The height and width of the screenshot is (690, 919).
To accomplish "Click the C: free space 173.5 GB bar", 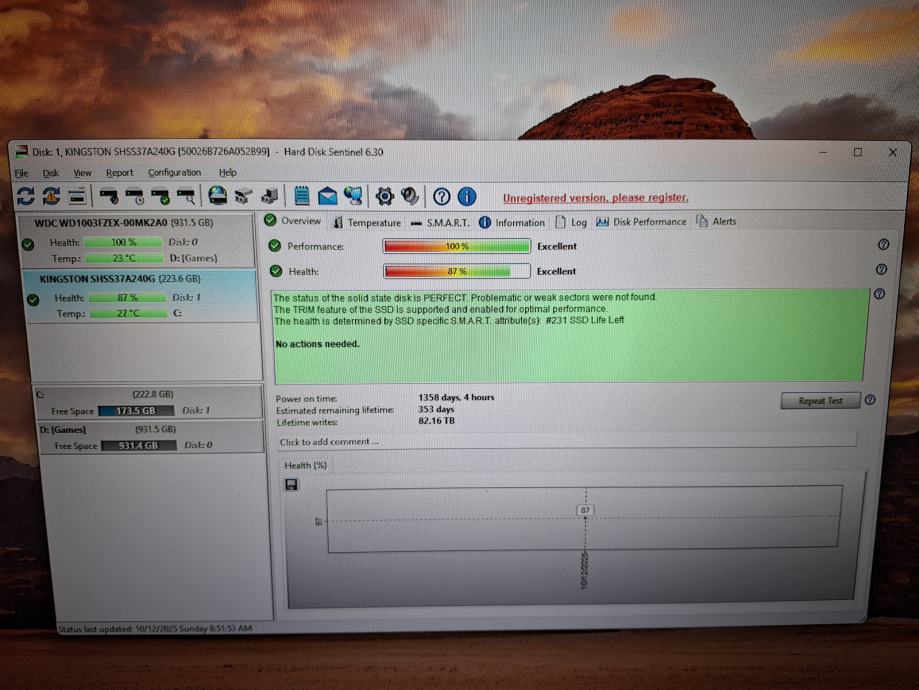I will tap(136, 411).
